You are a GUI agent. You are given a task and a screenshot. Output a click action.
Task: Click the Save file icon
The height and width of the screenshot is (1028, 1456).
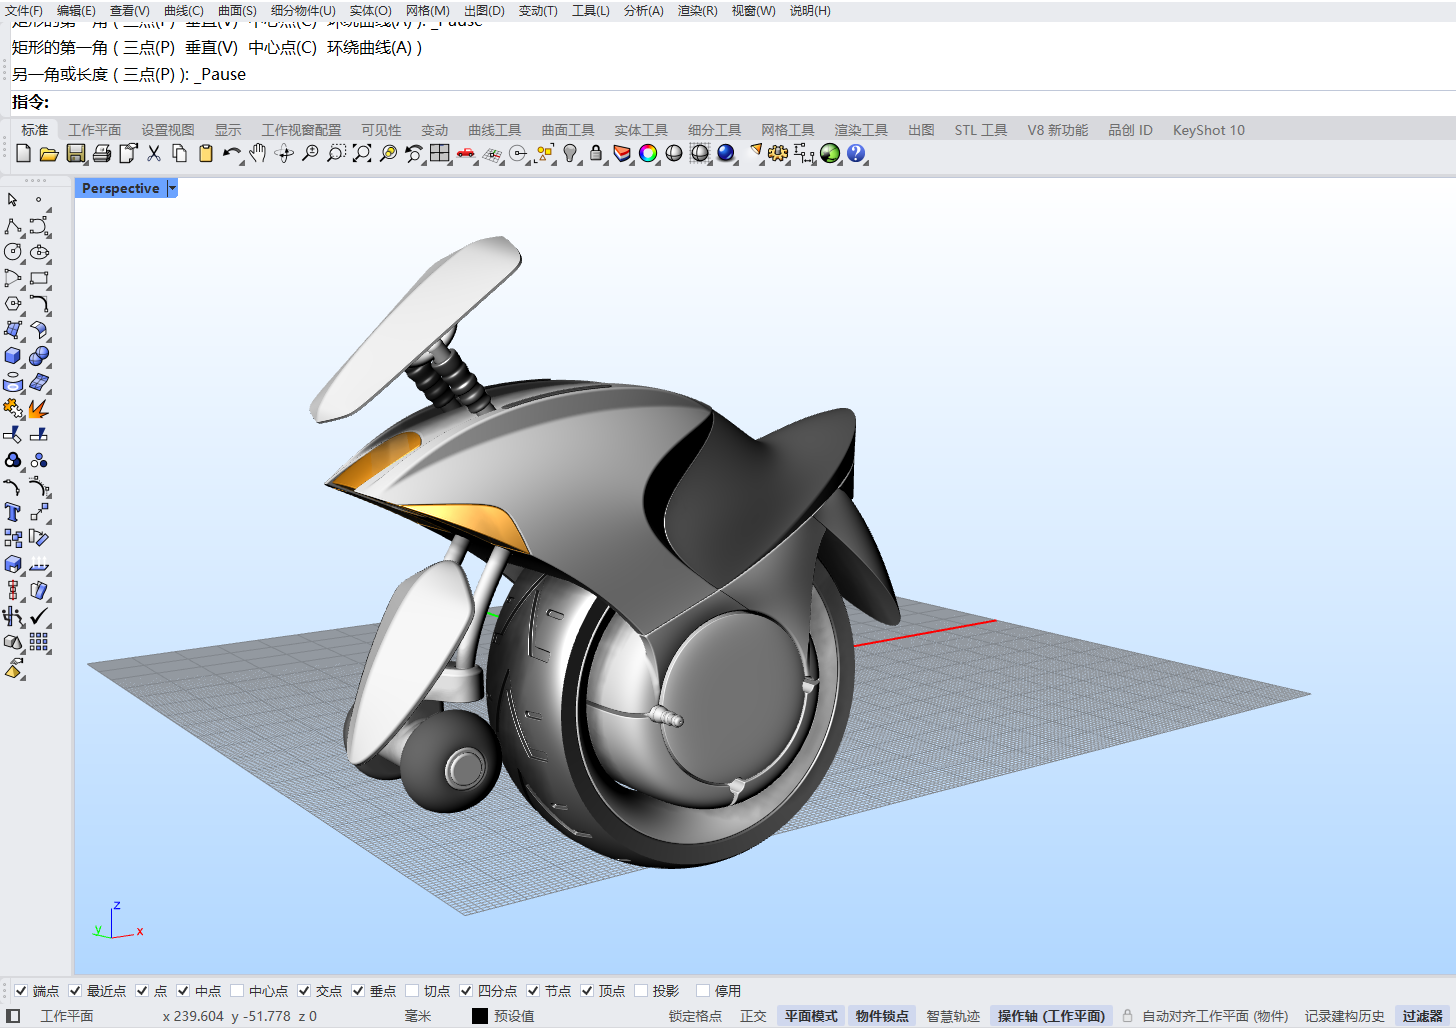[x=75, y=153]
